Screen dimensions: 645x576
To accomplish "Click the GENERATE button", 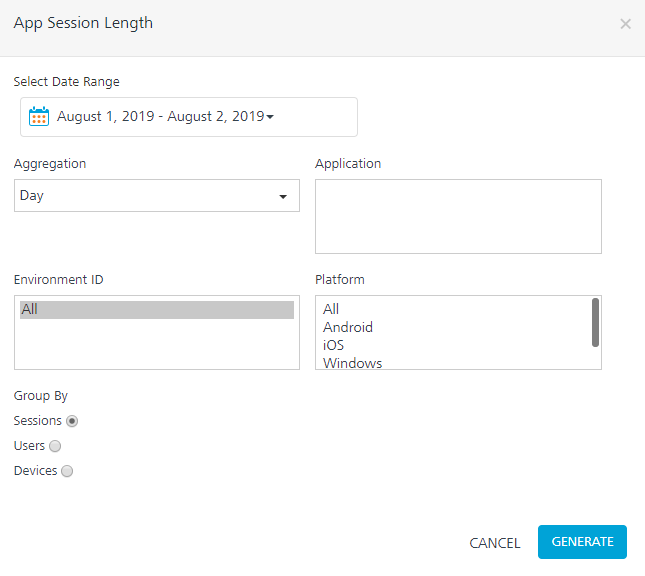I will point(582,541).
